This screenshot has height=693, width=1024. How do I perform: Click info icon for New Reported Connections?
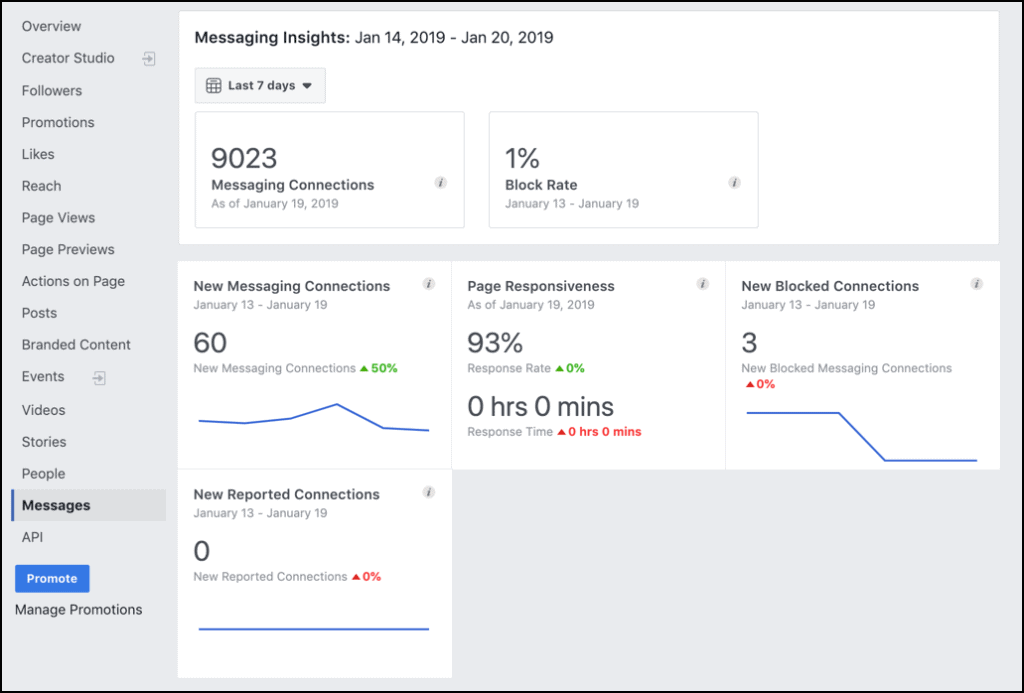(429, 492)
